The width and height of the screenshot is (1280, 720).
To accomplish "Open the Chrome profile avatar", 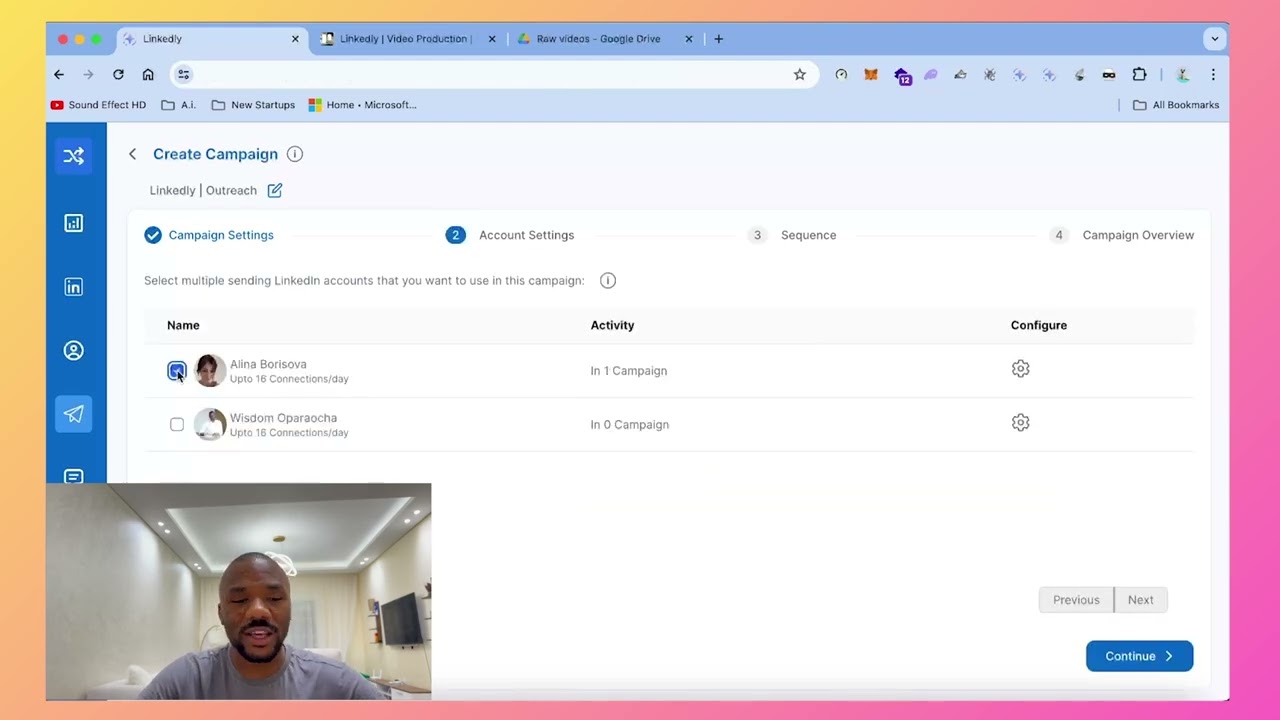I will (1182, 75).
